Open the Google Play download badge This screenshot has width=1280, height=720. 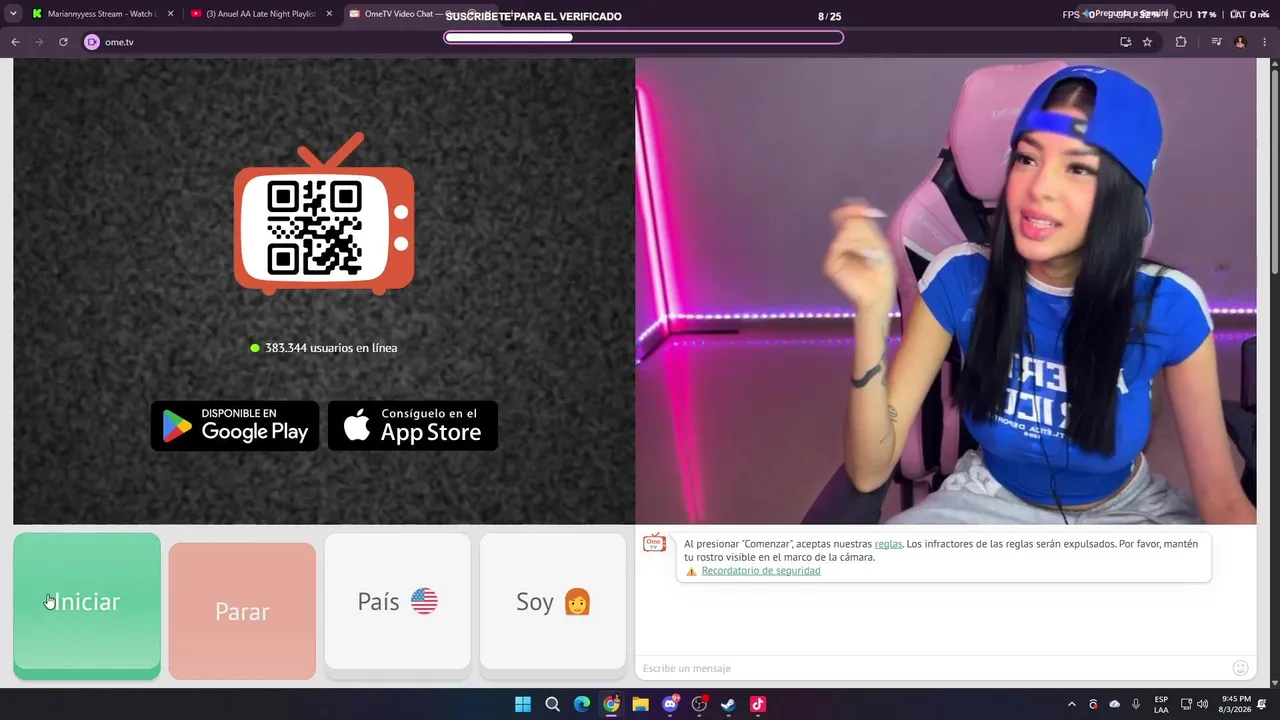point(235,426)
